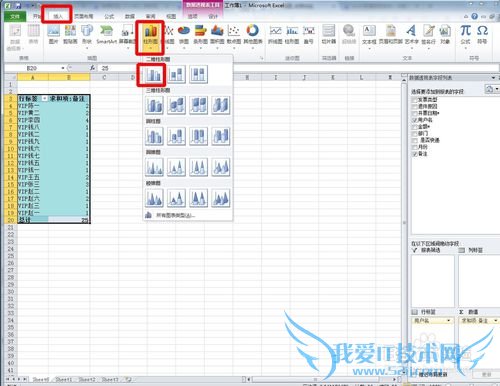Click the Name Box showing B20

(x=32, y=68)
